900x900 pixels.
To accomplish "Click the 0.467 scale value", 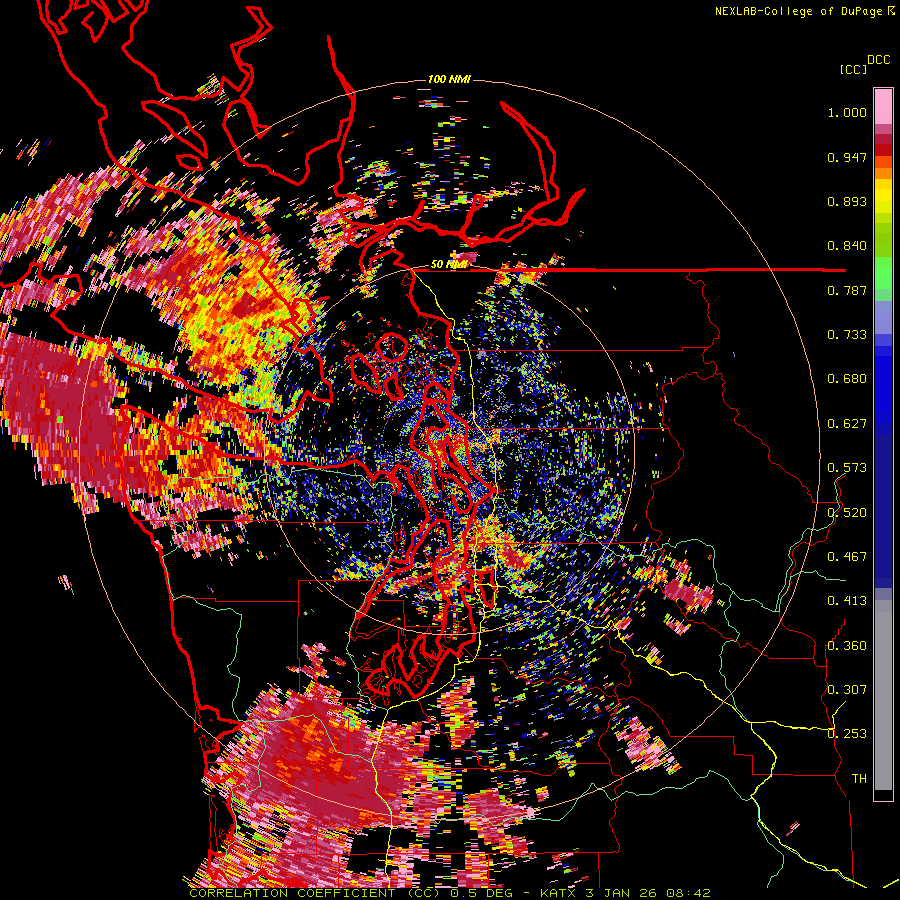I will [847, 557].
